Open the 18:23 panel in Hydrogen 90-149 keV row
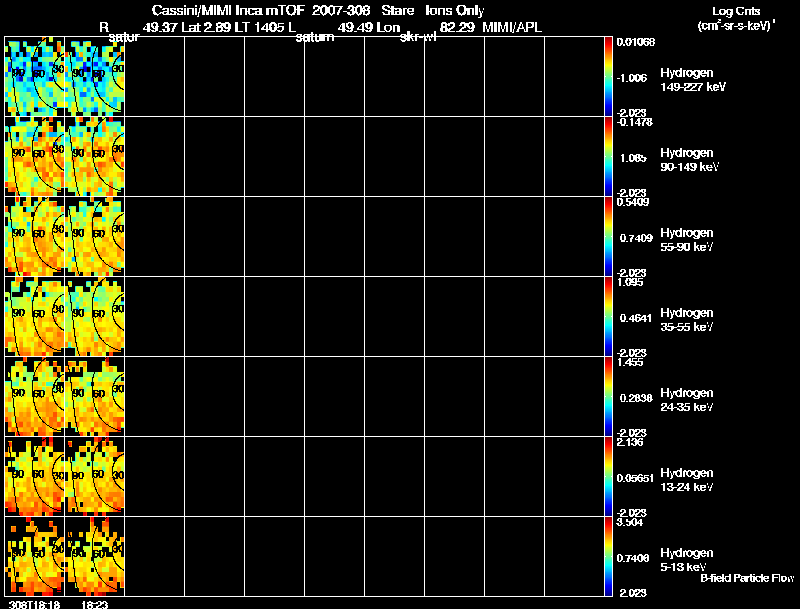 coord(95,157)
